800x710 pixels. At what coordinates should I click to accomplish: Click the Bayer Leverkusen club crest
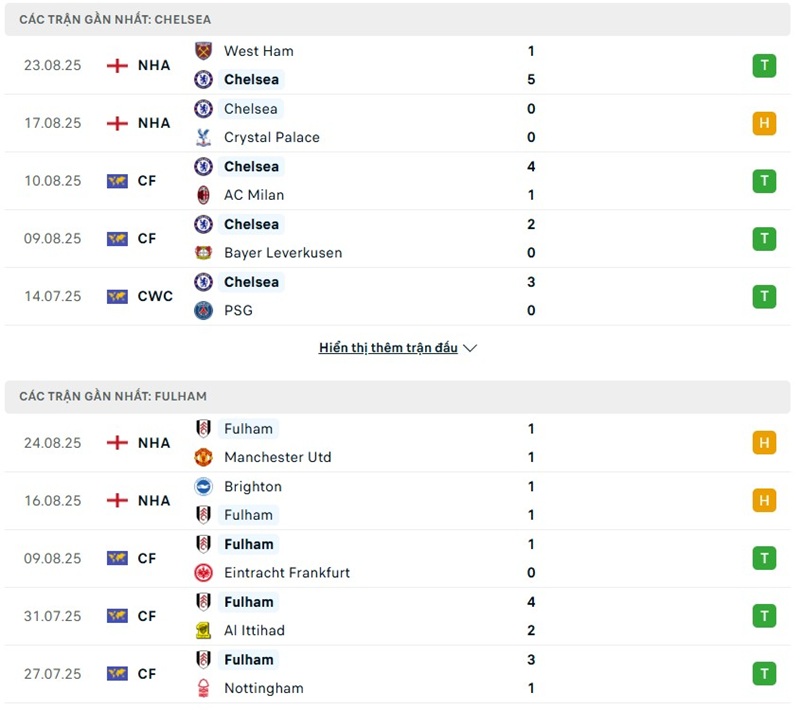pyautogui.click(x=204, y=253)
